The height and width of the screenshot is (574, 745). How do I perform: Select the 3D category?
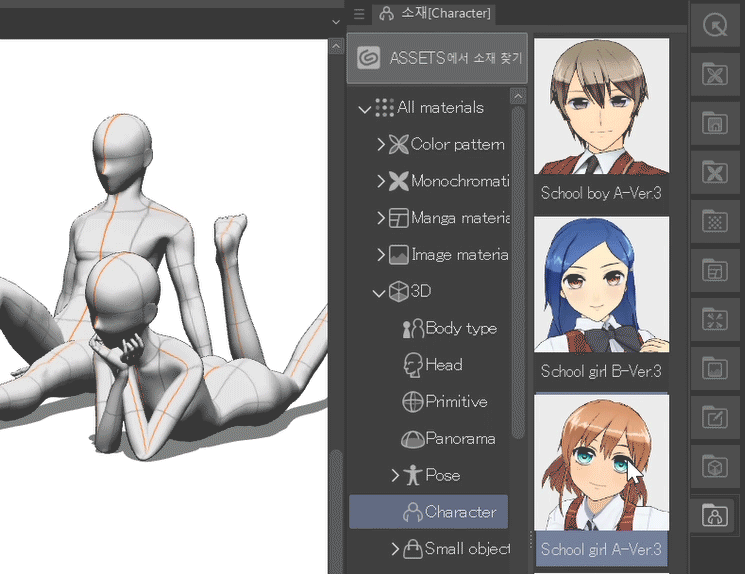coord(420,291)
